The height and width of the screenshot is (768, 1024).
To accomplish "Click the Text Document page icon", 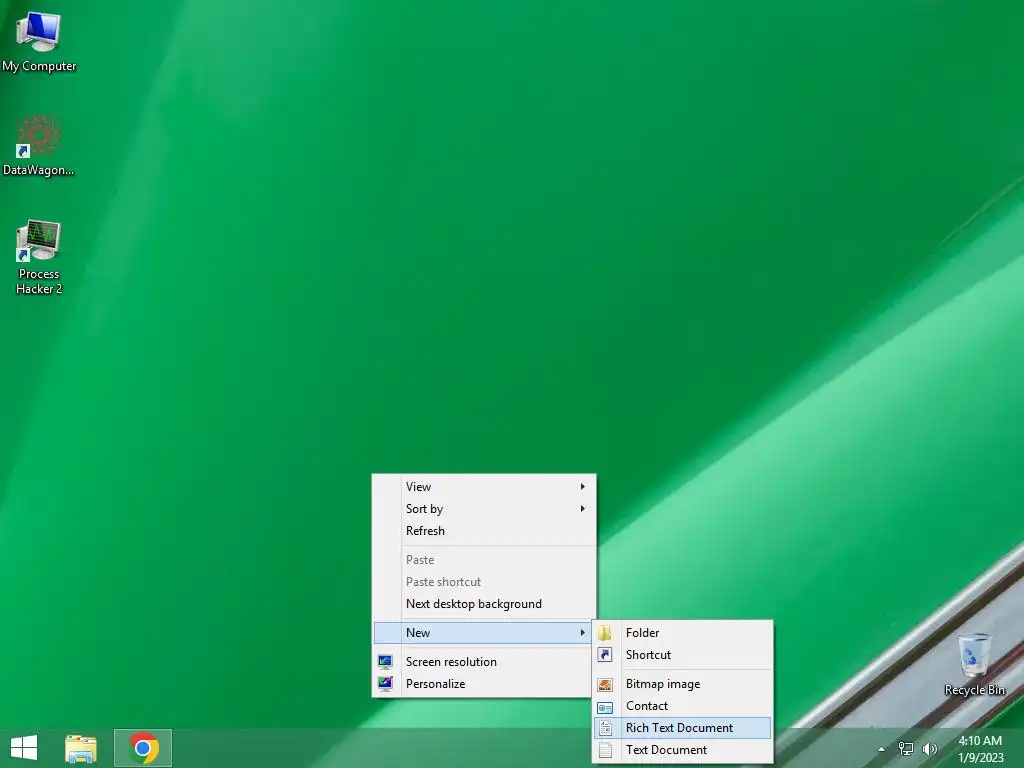I will click(x=605, y=750).
